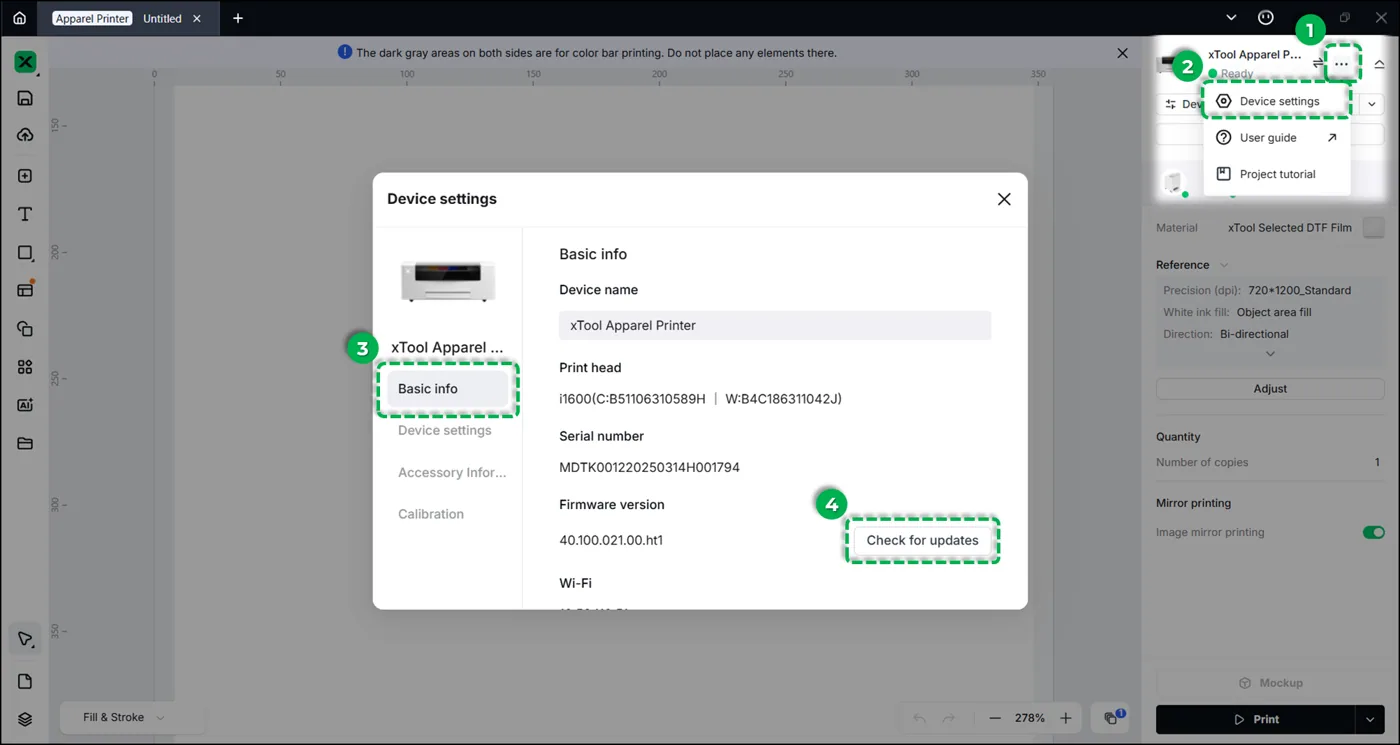
Task: Go to the home screen icon
Action: (19, 18)
